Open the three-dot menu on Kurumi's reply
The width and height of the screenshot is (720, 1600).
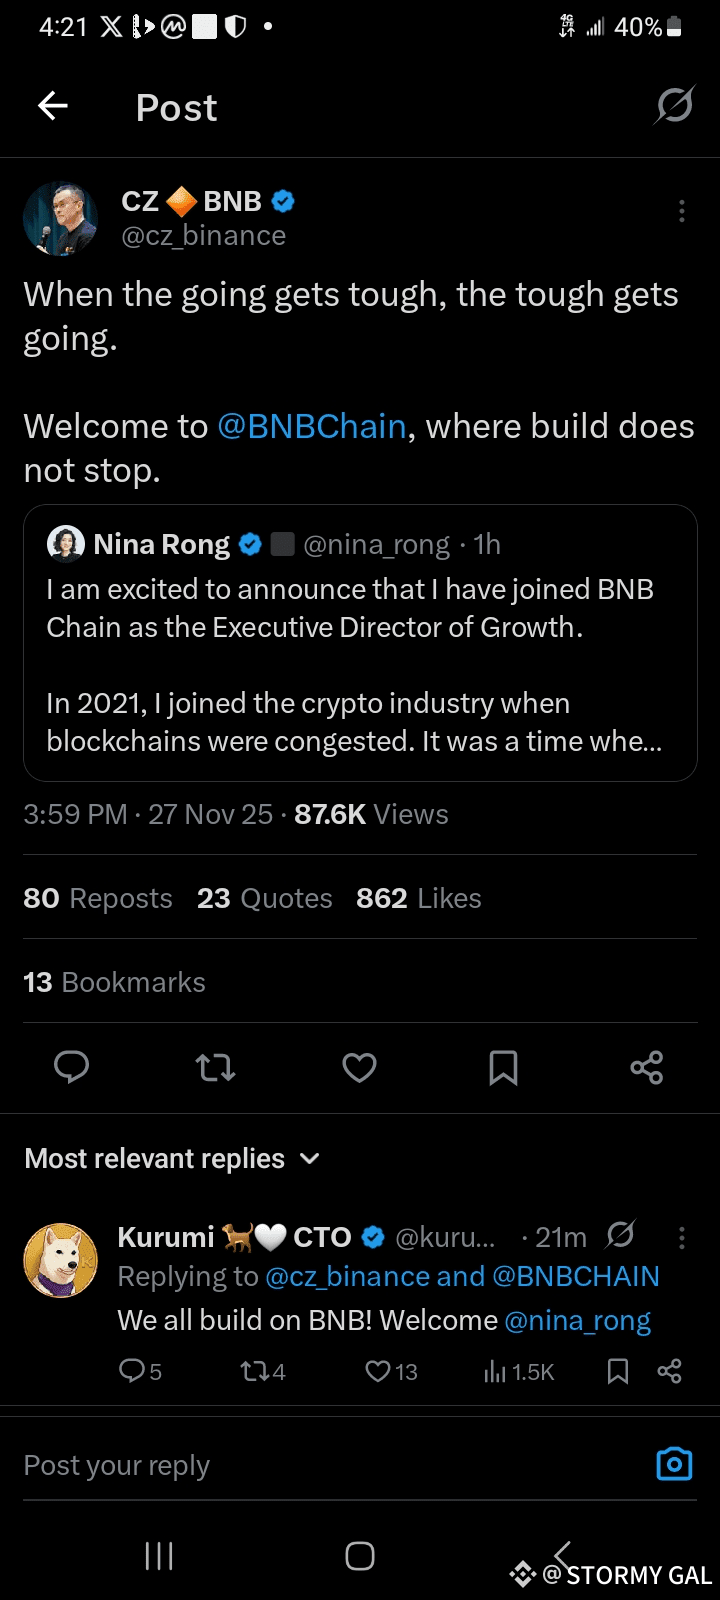coord(681,1238)
